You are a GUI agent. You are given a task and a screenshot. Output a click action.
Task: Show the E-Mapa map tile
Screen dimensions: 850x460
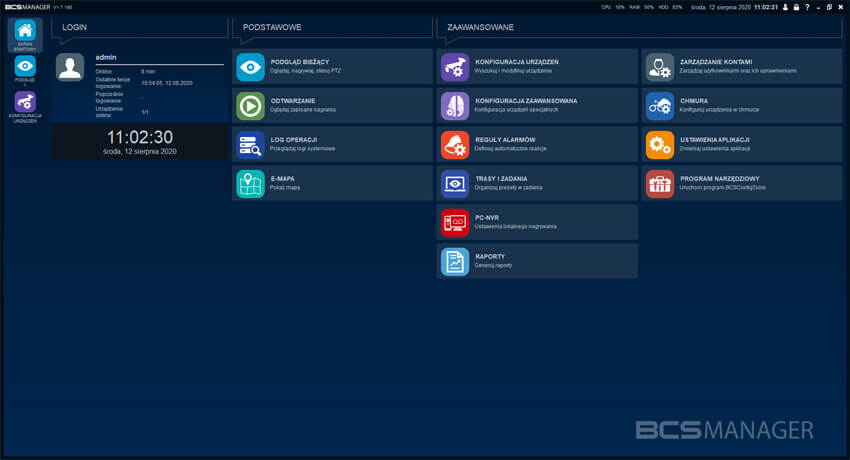[332, 184]
